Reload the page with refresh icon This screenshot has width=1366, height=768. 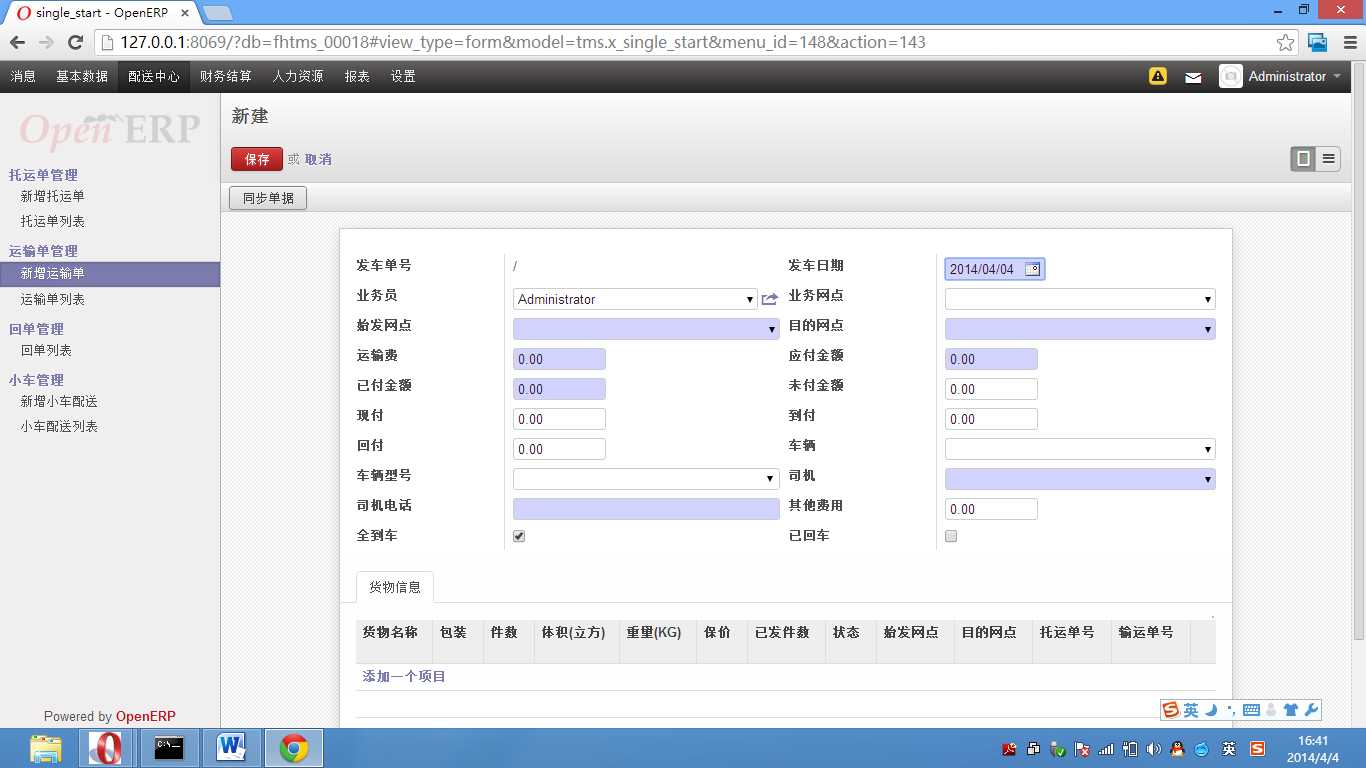click(75, 42)
